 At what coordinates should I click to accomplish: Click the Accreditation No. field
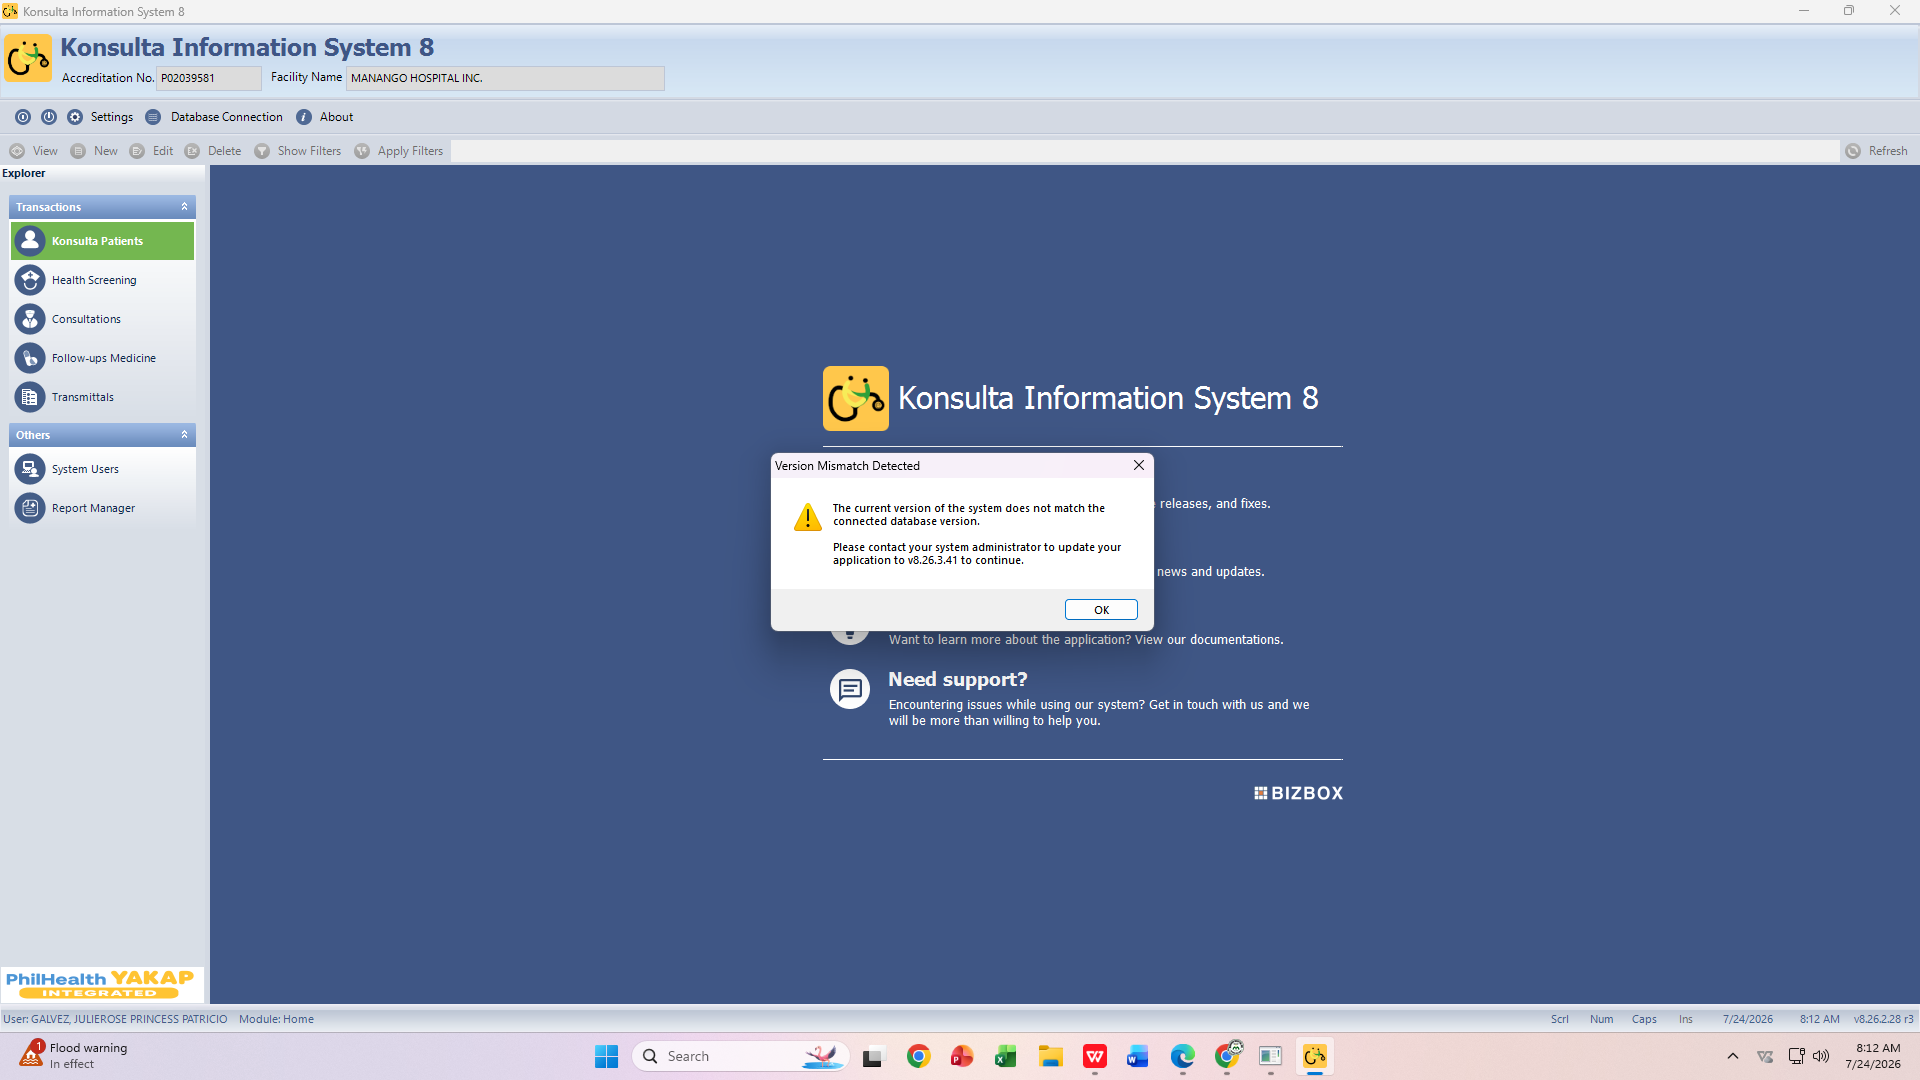209,78
